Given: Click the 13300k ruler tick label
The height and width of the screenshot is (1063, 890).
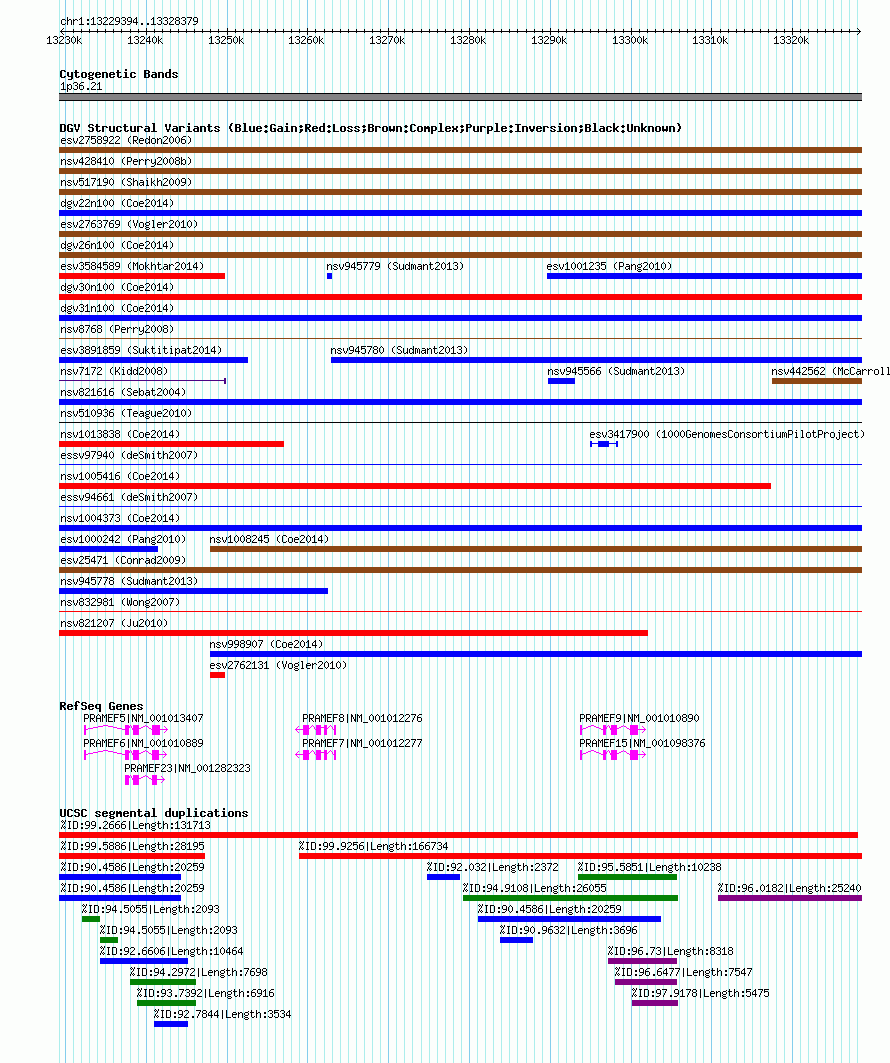Looking at the screenshot, I should coord(630,41).
